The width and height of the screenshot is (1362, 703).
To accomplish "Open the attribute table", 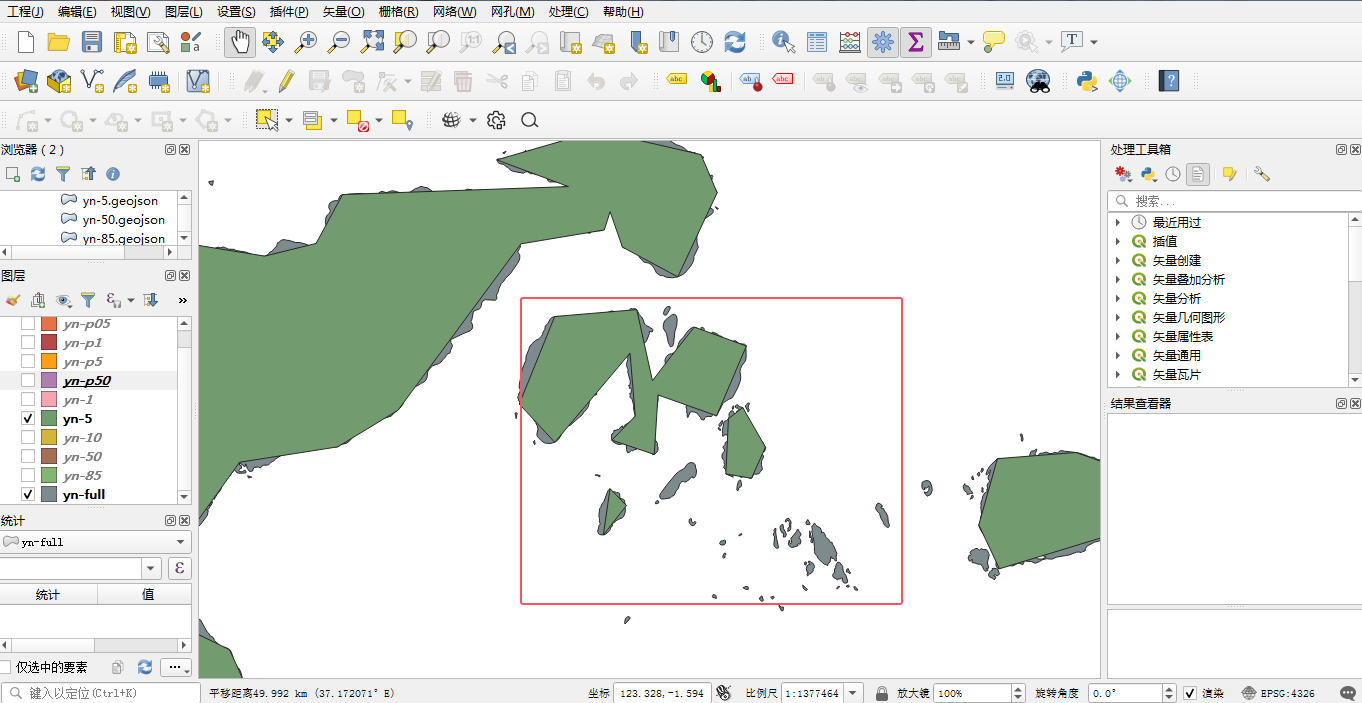I will 817,42.
